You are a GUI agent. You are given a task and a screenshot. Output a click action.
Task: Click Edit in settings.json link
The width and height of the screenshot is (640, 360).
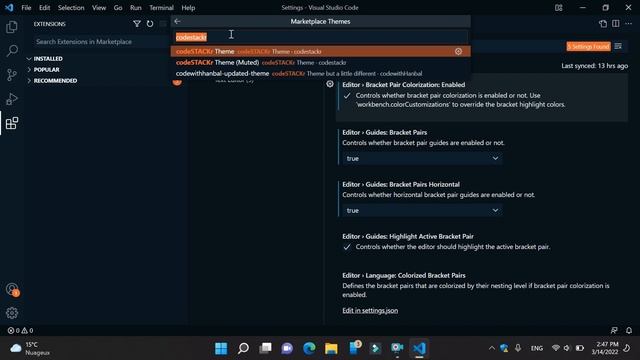[370, 311]
